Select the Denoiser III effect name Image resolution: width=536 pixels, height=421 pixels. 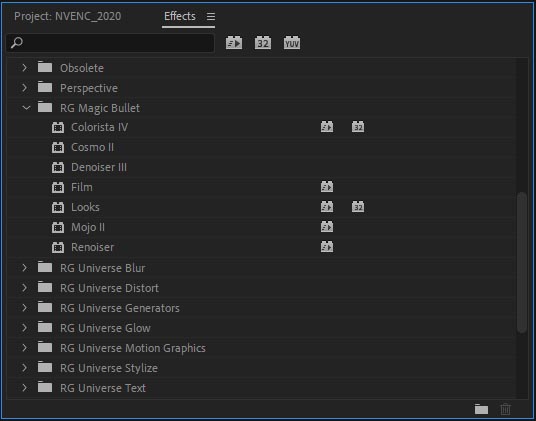point(99,167)
